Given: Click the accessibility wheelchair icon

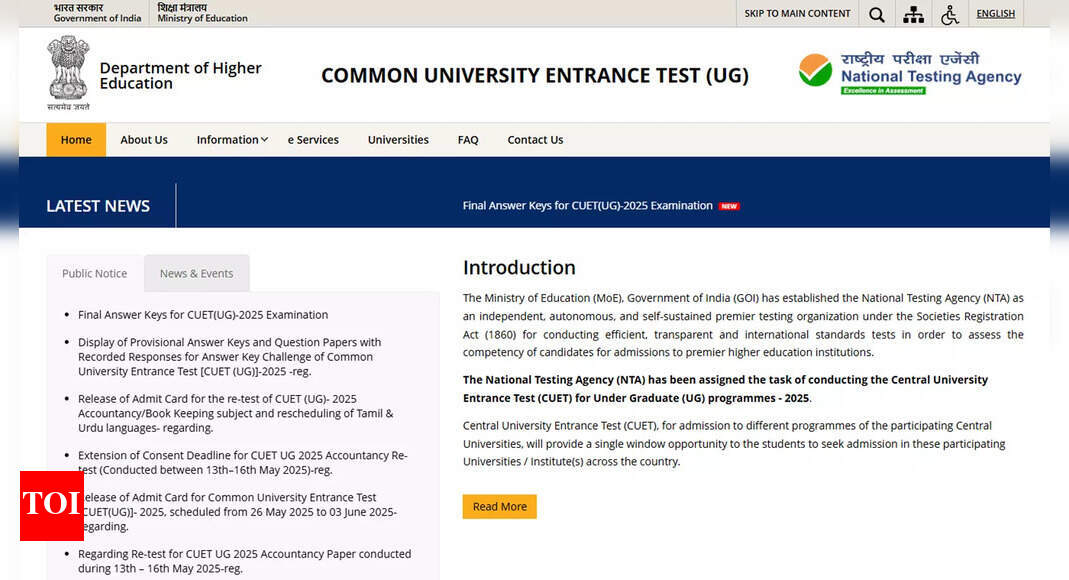Looking at the screenshot, I should click(949, 14).
